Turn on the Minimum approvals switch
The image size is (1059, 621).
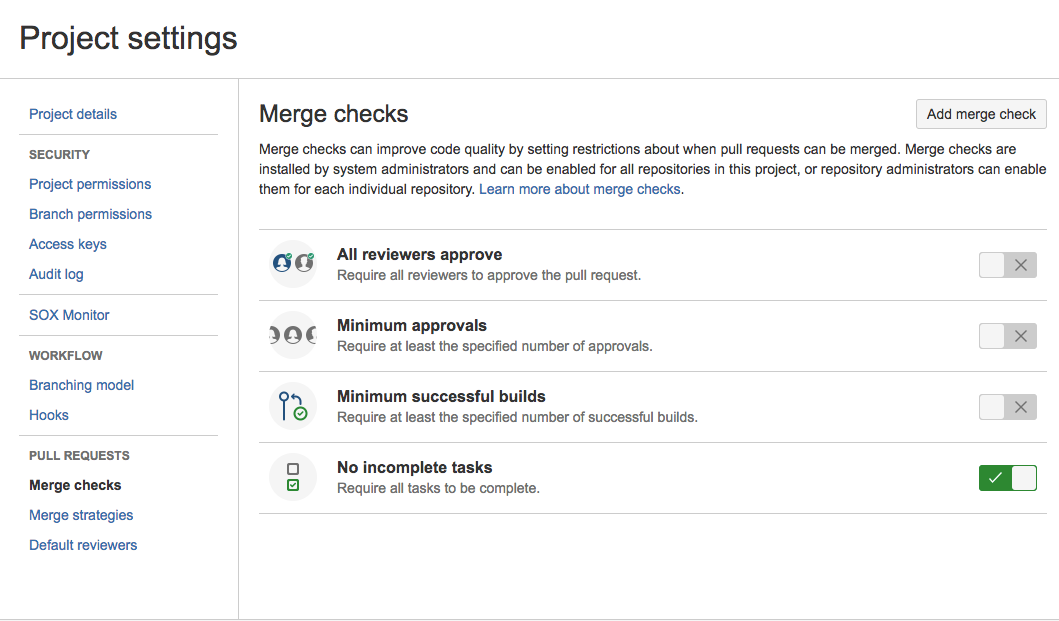pos(1008,336)
